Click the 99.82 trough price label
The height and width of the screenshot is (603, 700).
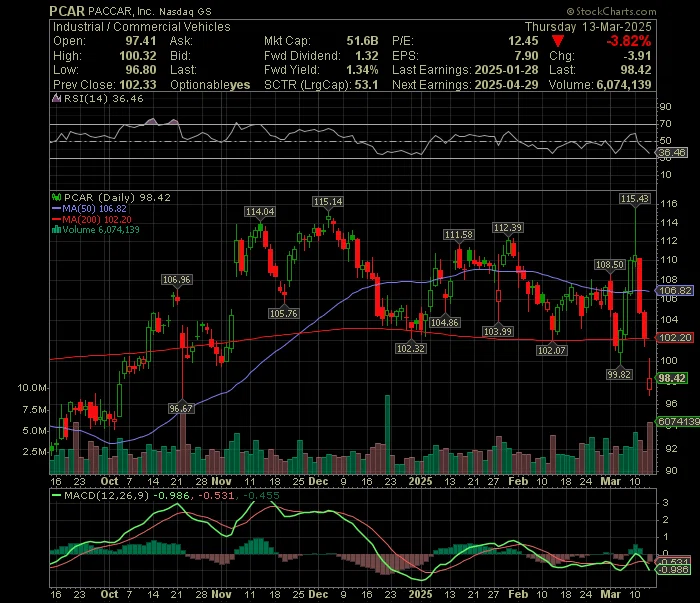coord(619,374)
